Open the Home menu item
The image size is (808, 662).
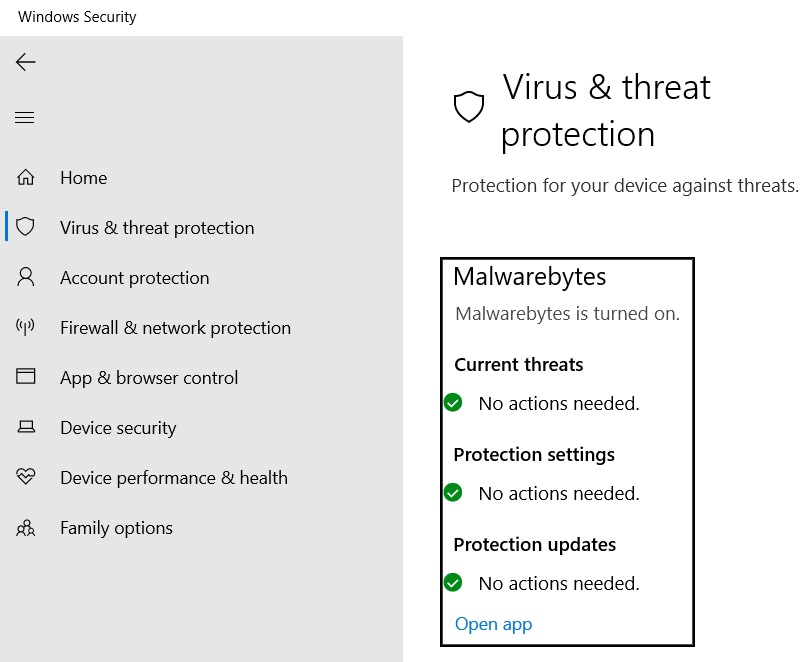click(x=83, y=178)
